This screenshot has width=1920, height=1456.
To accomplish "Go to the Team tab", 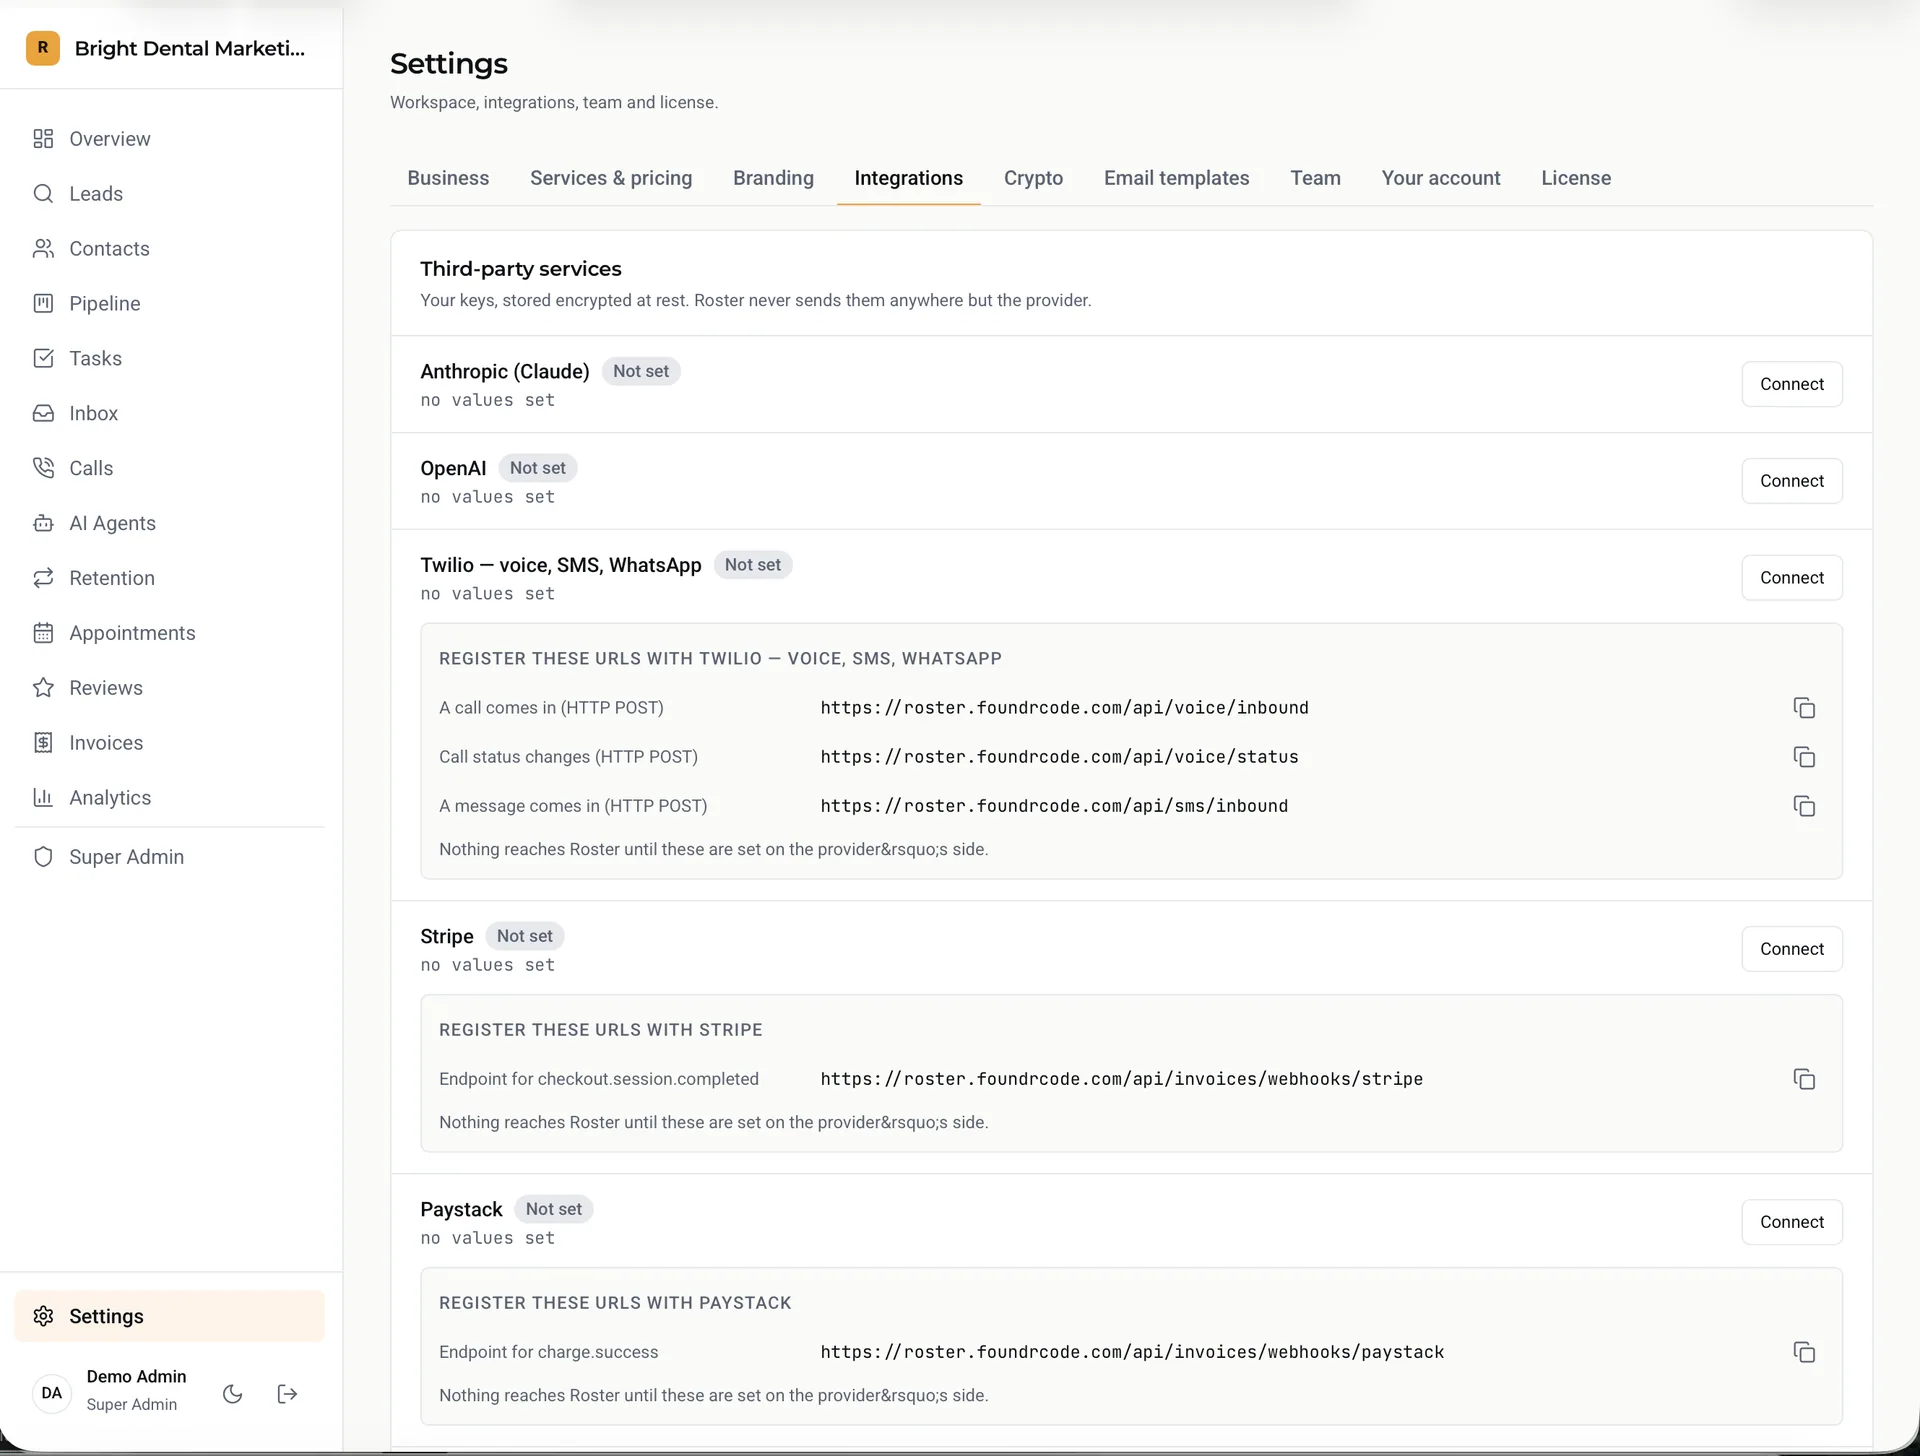I will pos(1315,178).
